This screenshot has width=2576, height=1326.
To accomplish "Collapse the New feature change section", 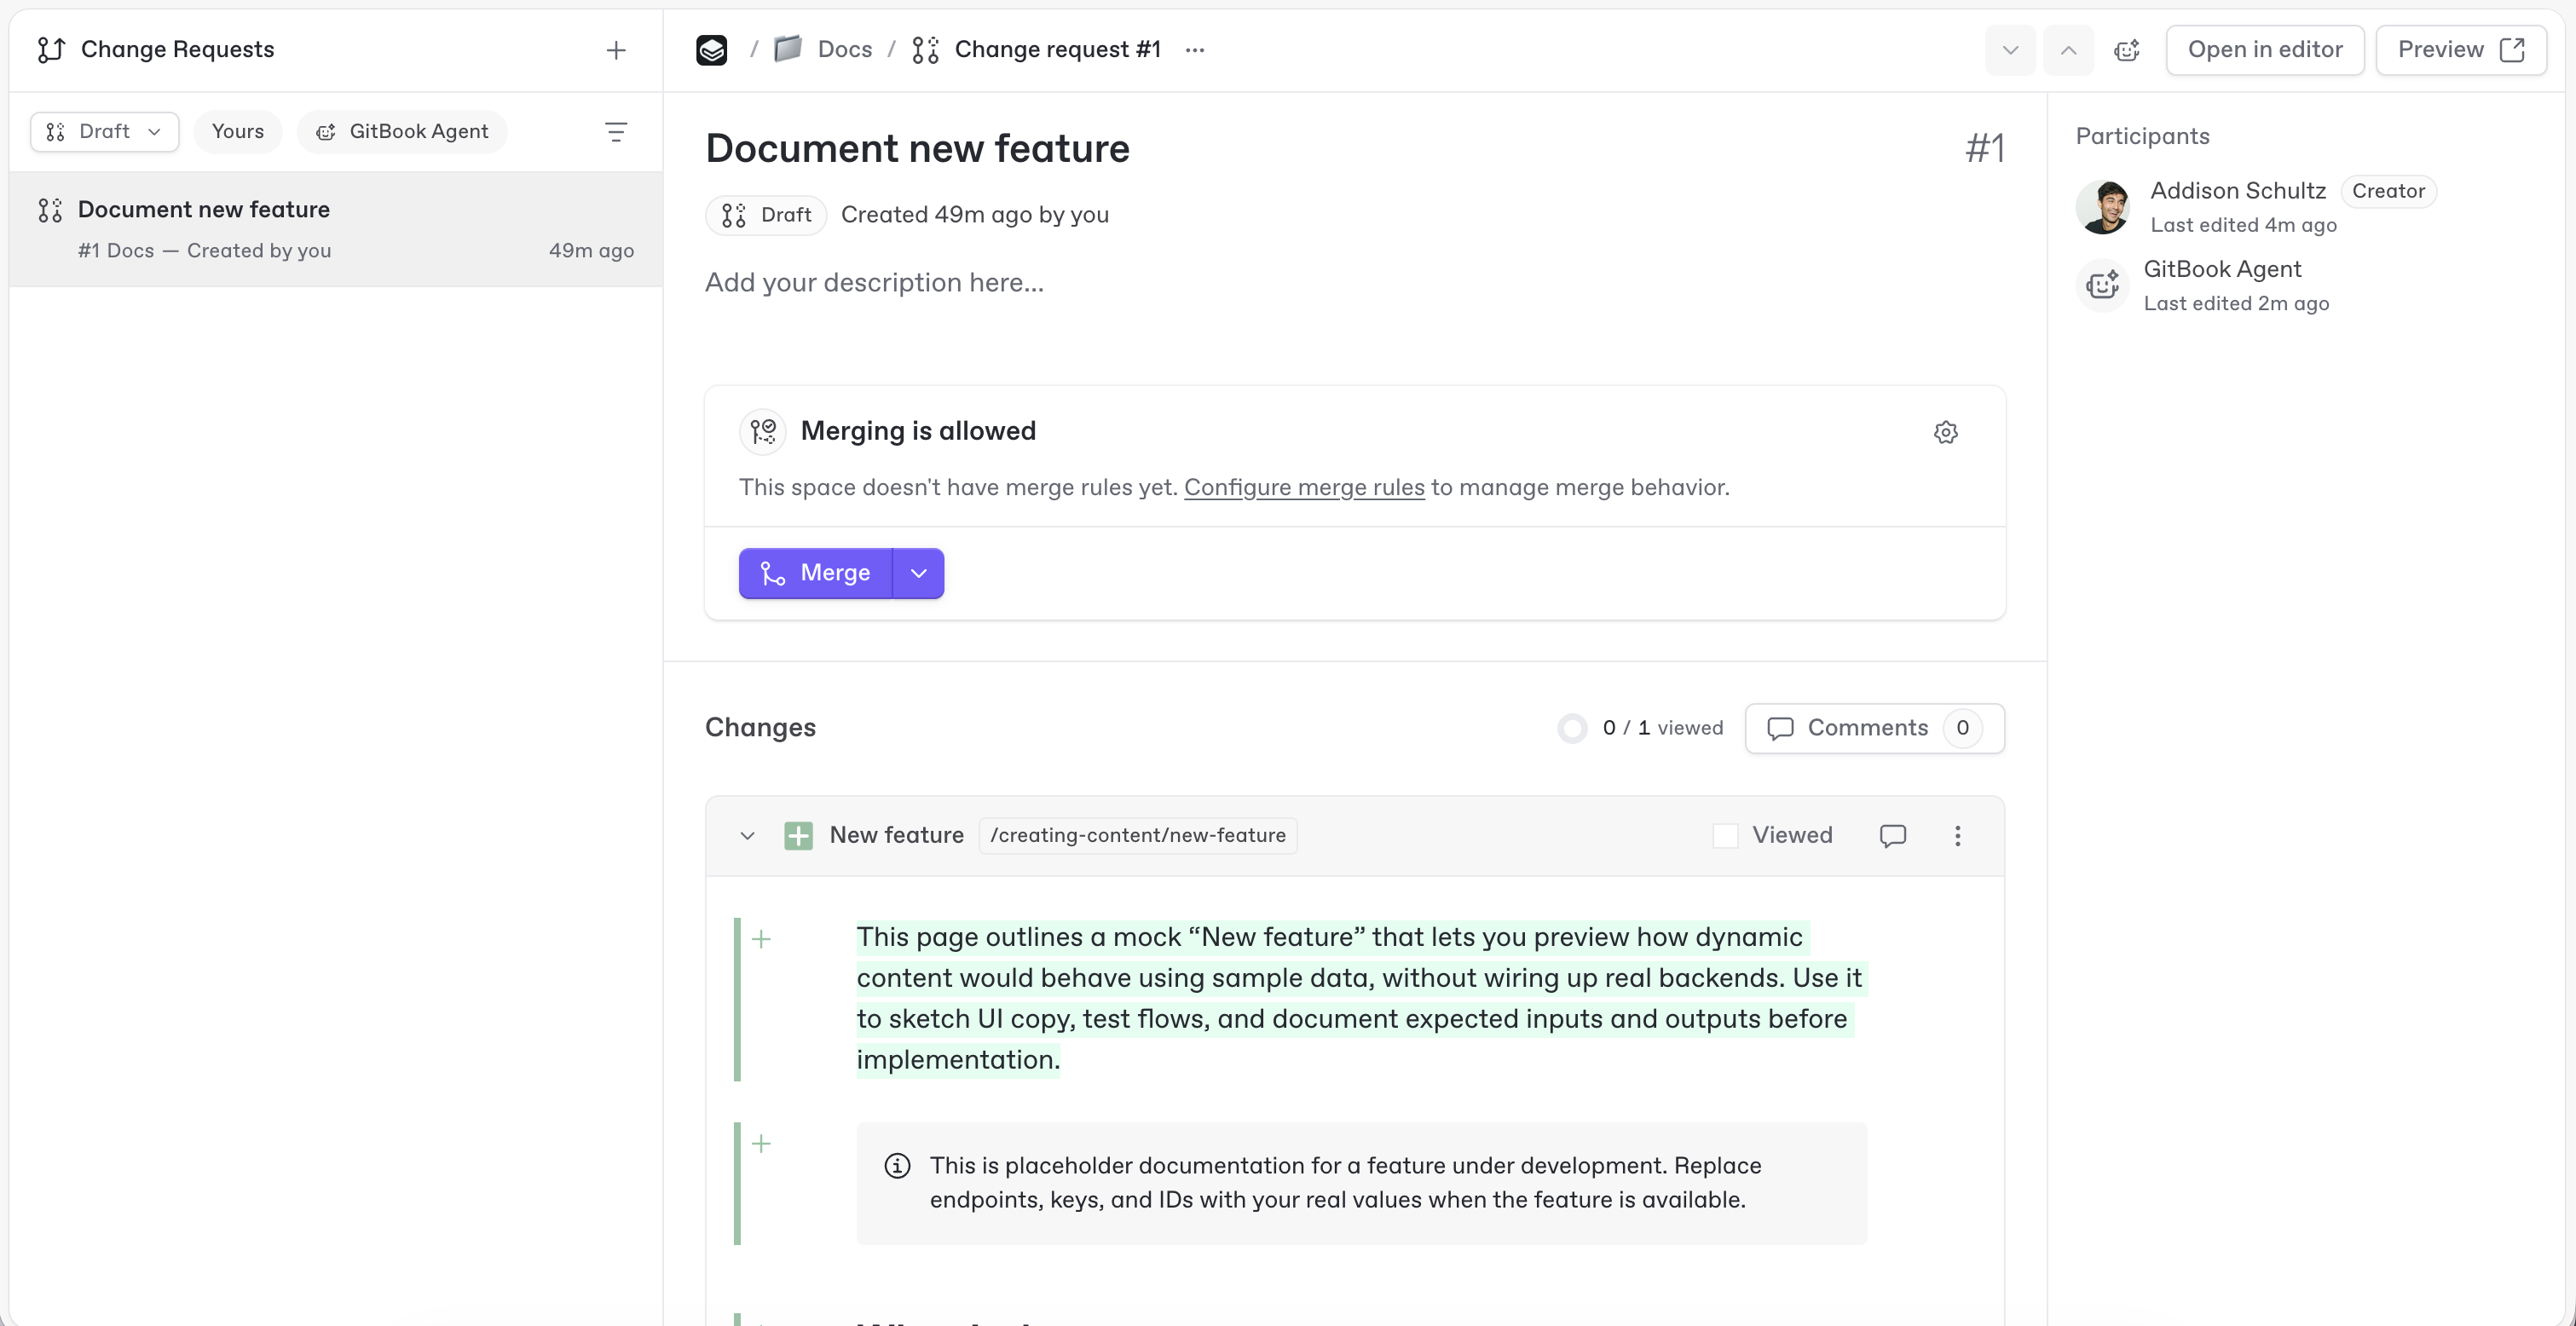I will [747, 836].
